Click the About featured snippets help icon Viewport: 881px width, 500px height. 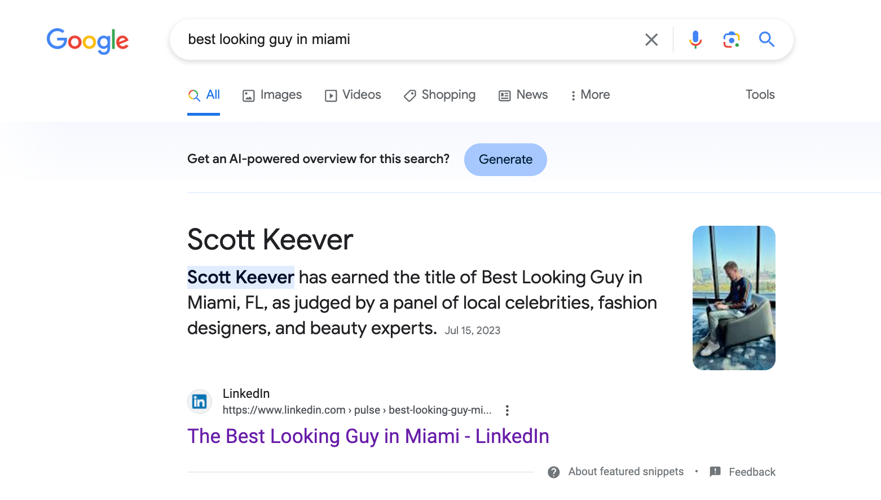(553, 472)
